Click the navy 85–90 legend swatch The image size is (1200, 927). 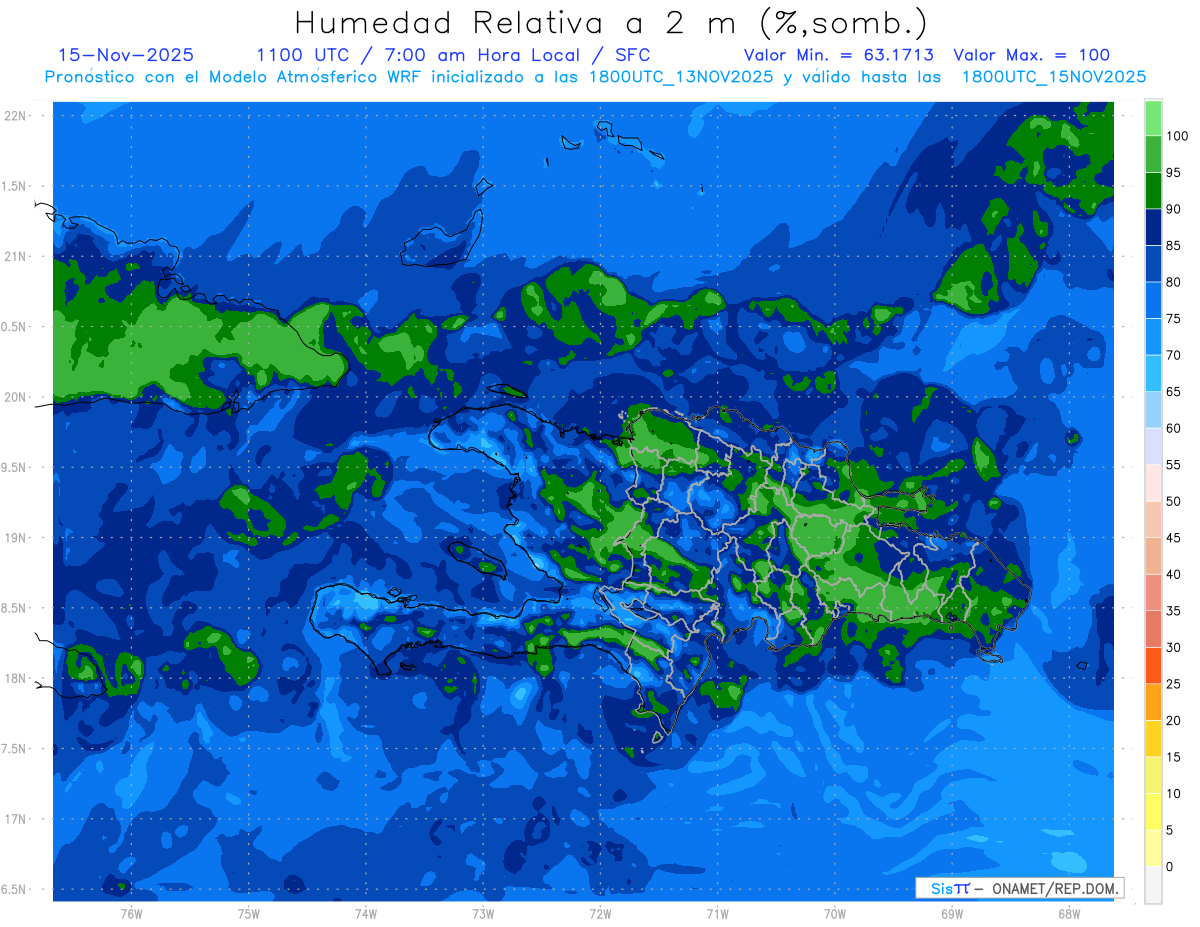(1153, 227)
